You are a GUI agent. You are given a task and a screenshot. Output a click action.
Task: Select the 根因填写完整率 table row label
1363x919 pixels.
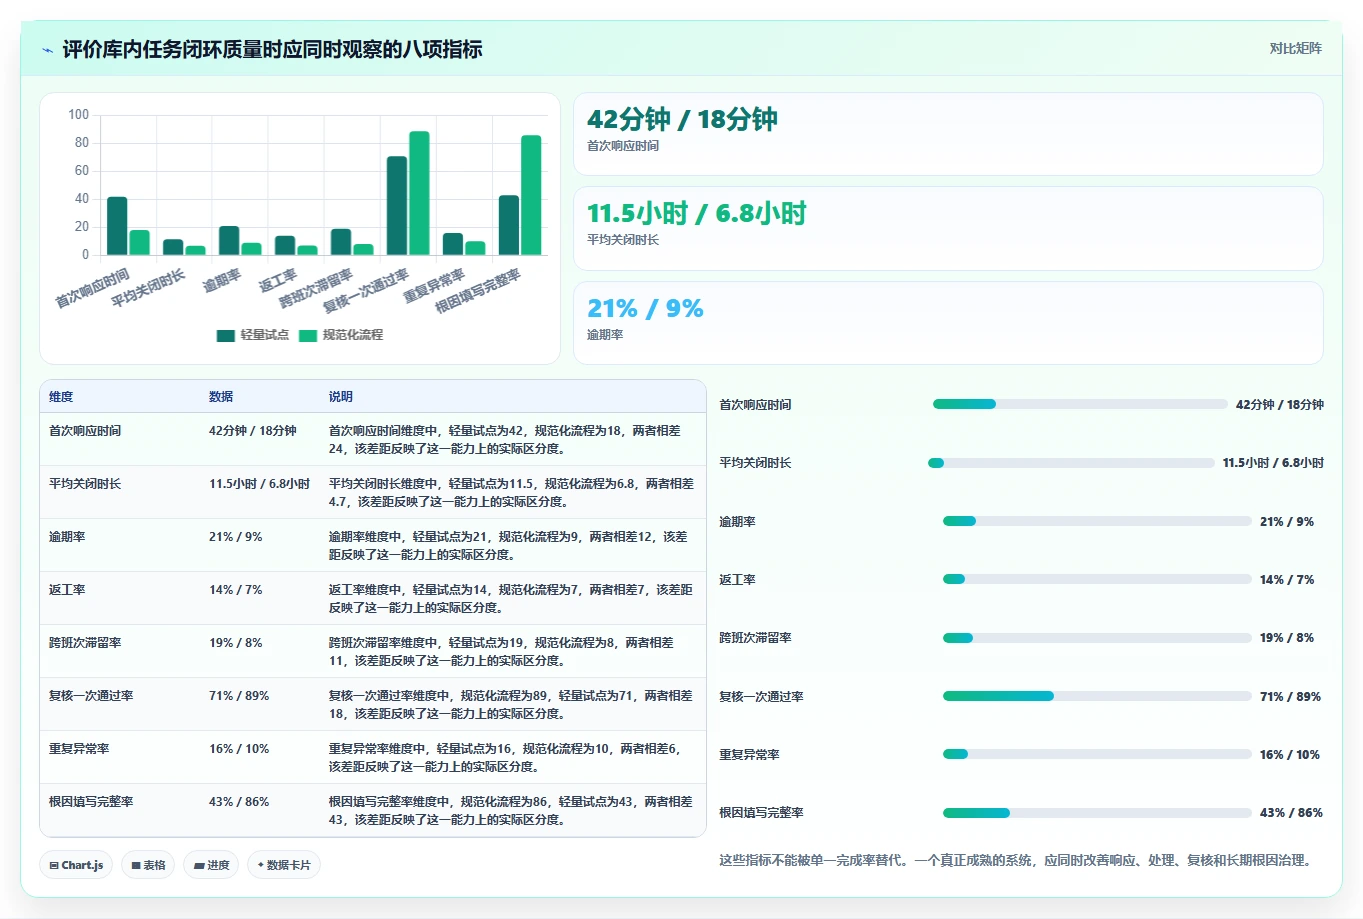pyautogui.click(x=91, y=802)
